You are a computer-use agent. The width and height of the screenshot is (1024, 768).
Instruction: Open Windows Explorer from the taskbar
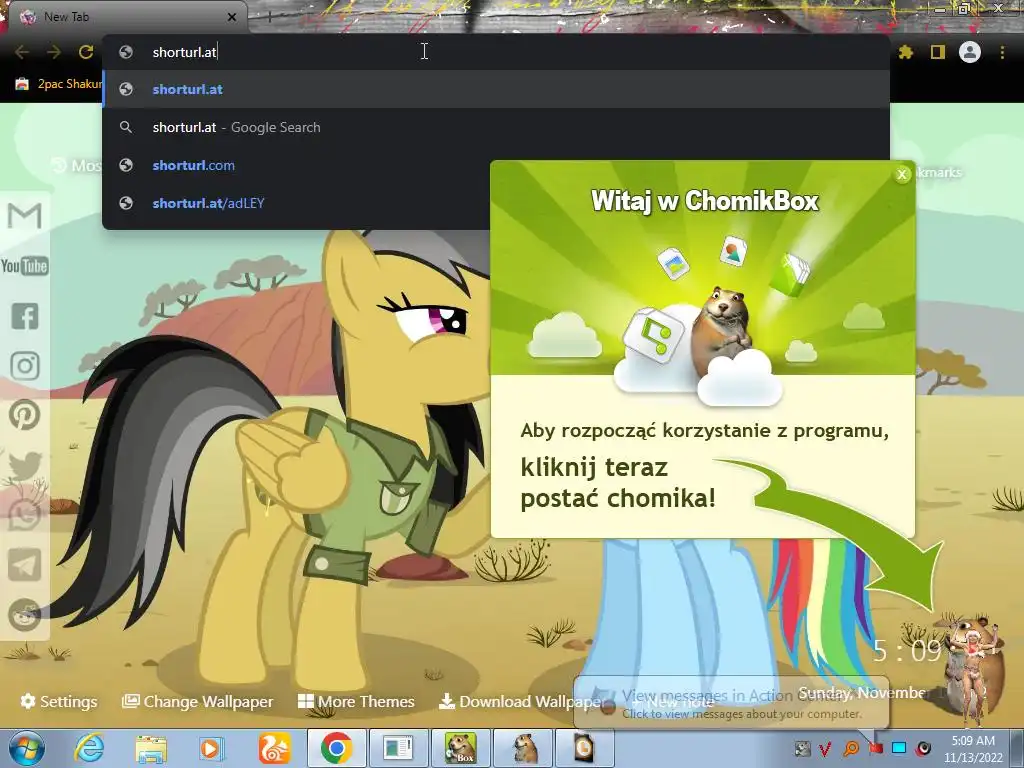coord(151,749)
